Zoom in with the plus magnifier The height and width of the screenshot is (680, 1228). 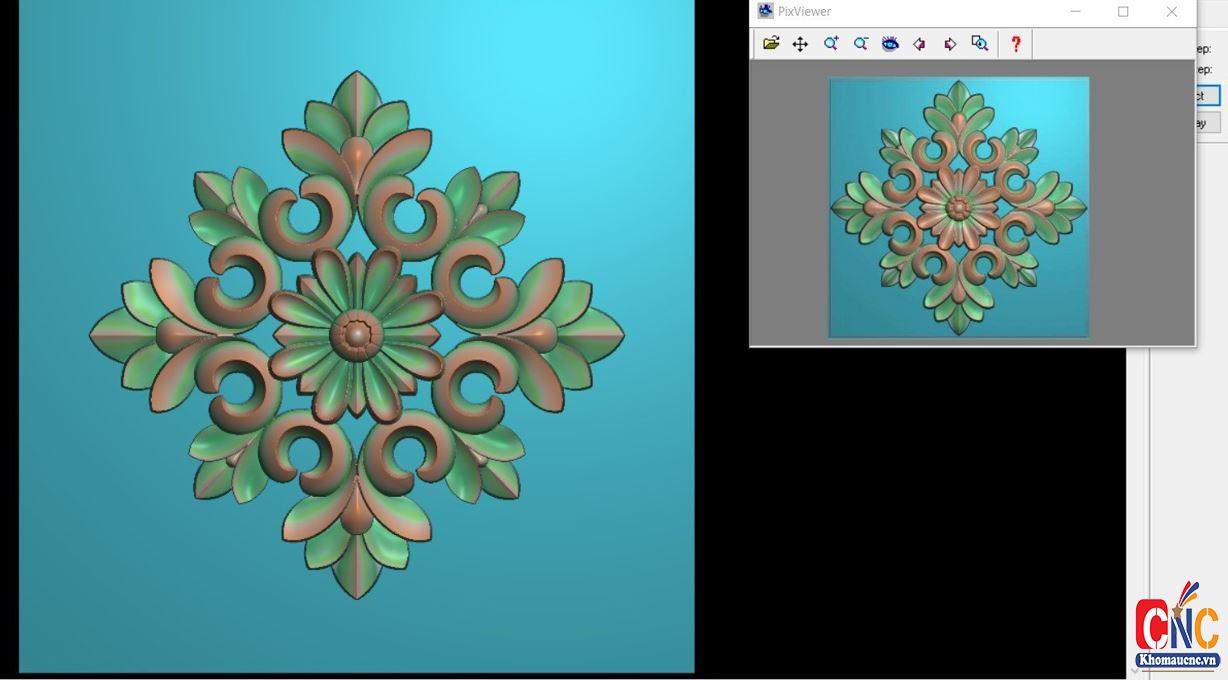(x=831, y=43)
